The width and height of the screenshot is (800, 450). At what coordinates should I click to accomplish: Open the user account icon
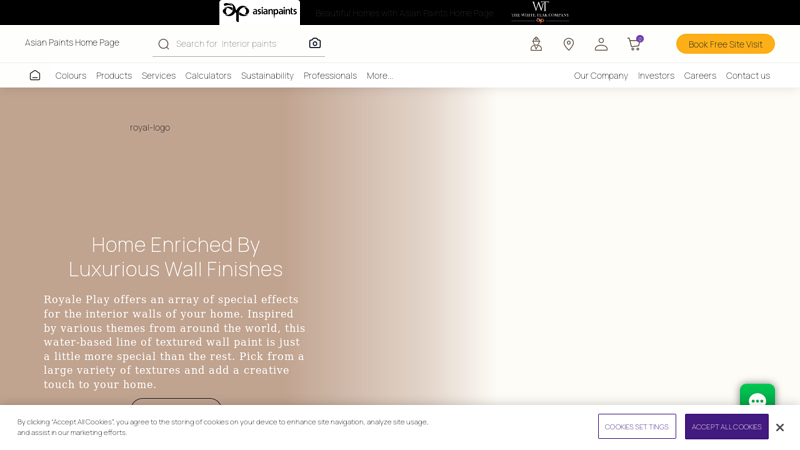[x=601, y=44]
